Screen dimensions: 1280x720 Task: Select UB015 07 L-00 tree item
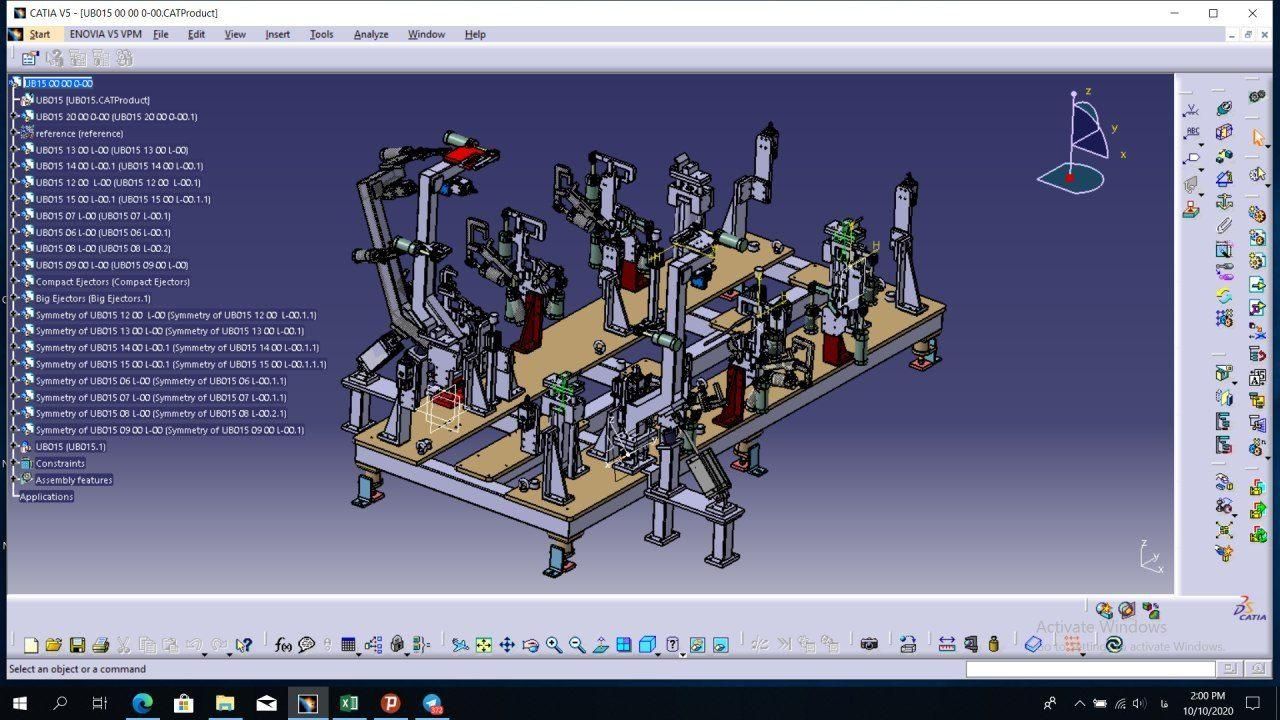coord(103,216)
